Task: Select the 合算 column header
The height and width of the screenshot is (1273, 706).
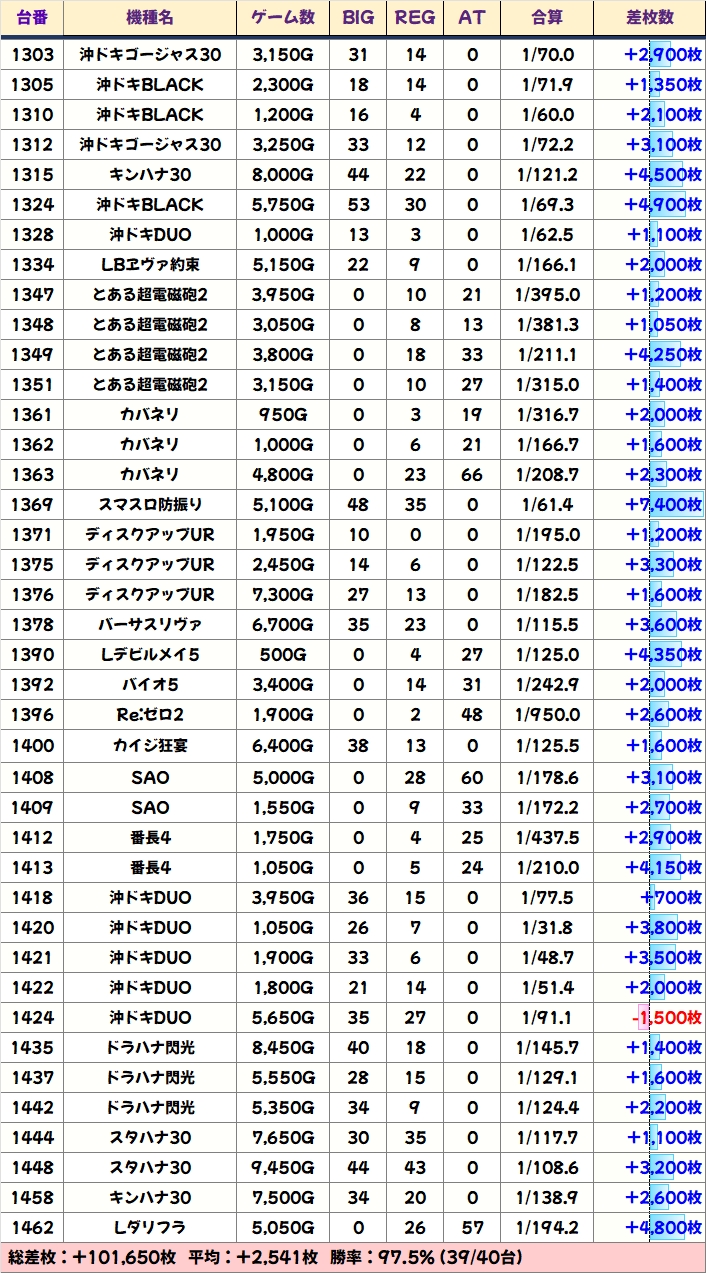Action: pos(546,18)
